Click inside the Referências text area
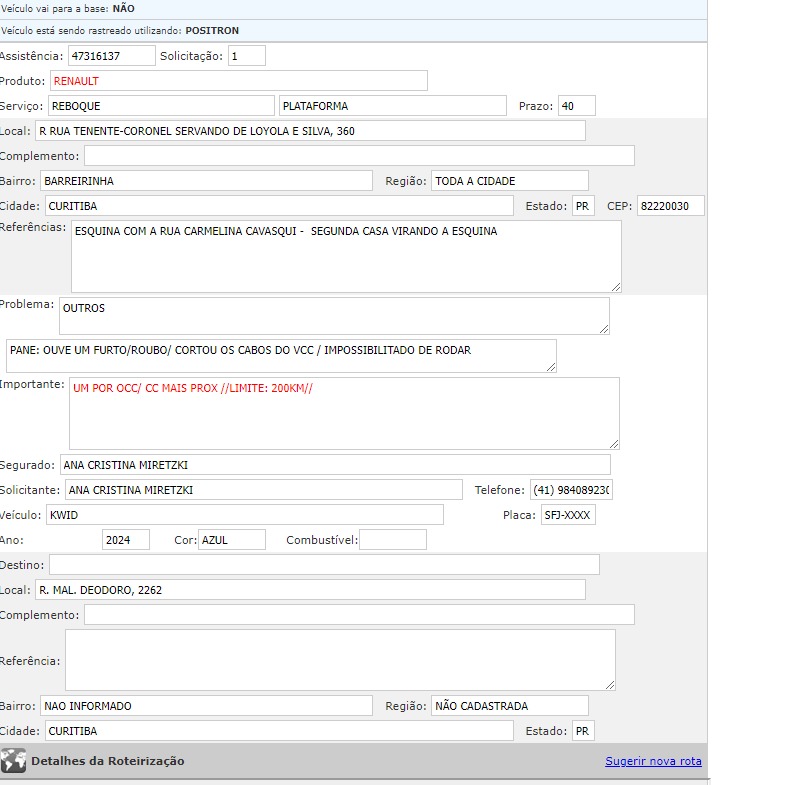The width and height of the screenshot is (791, 785). [x=345, y=257]
